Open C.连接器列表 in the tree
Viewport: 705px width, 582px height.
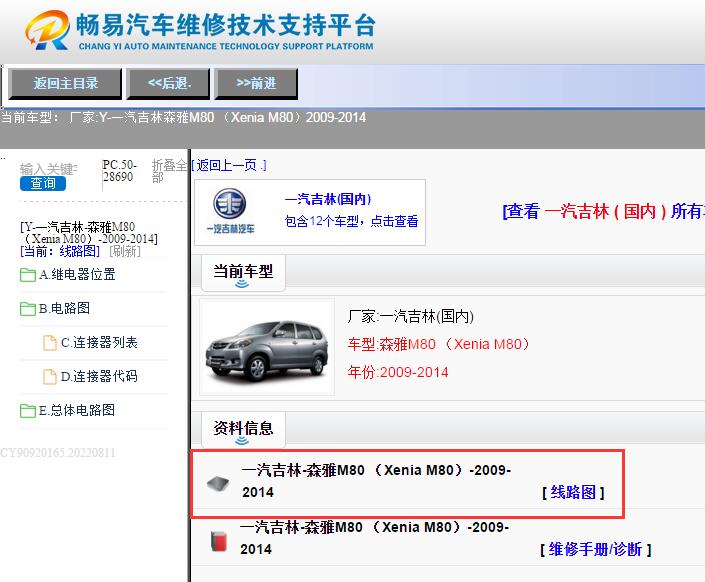coord(99,343)
